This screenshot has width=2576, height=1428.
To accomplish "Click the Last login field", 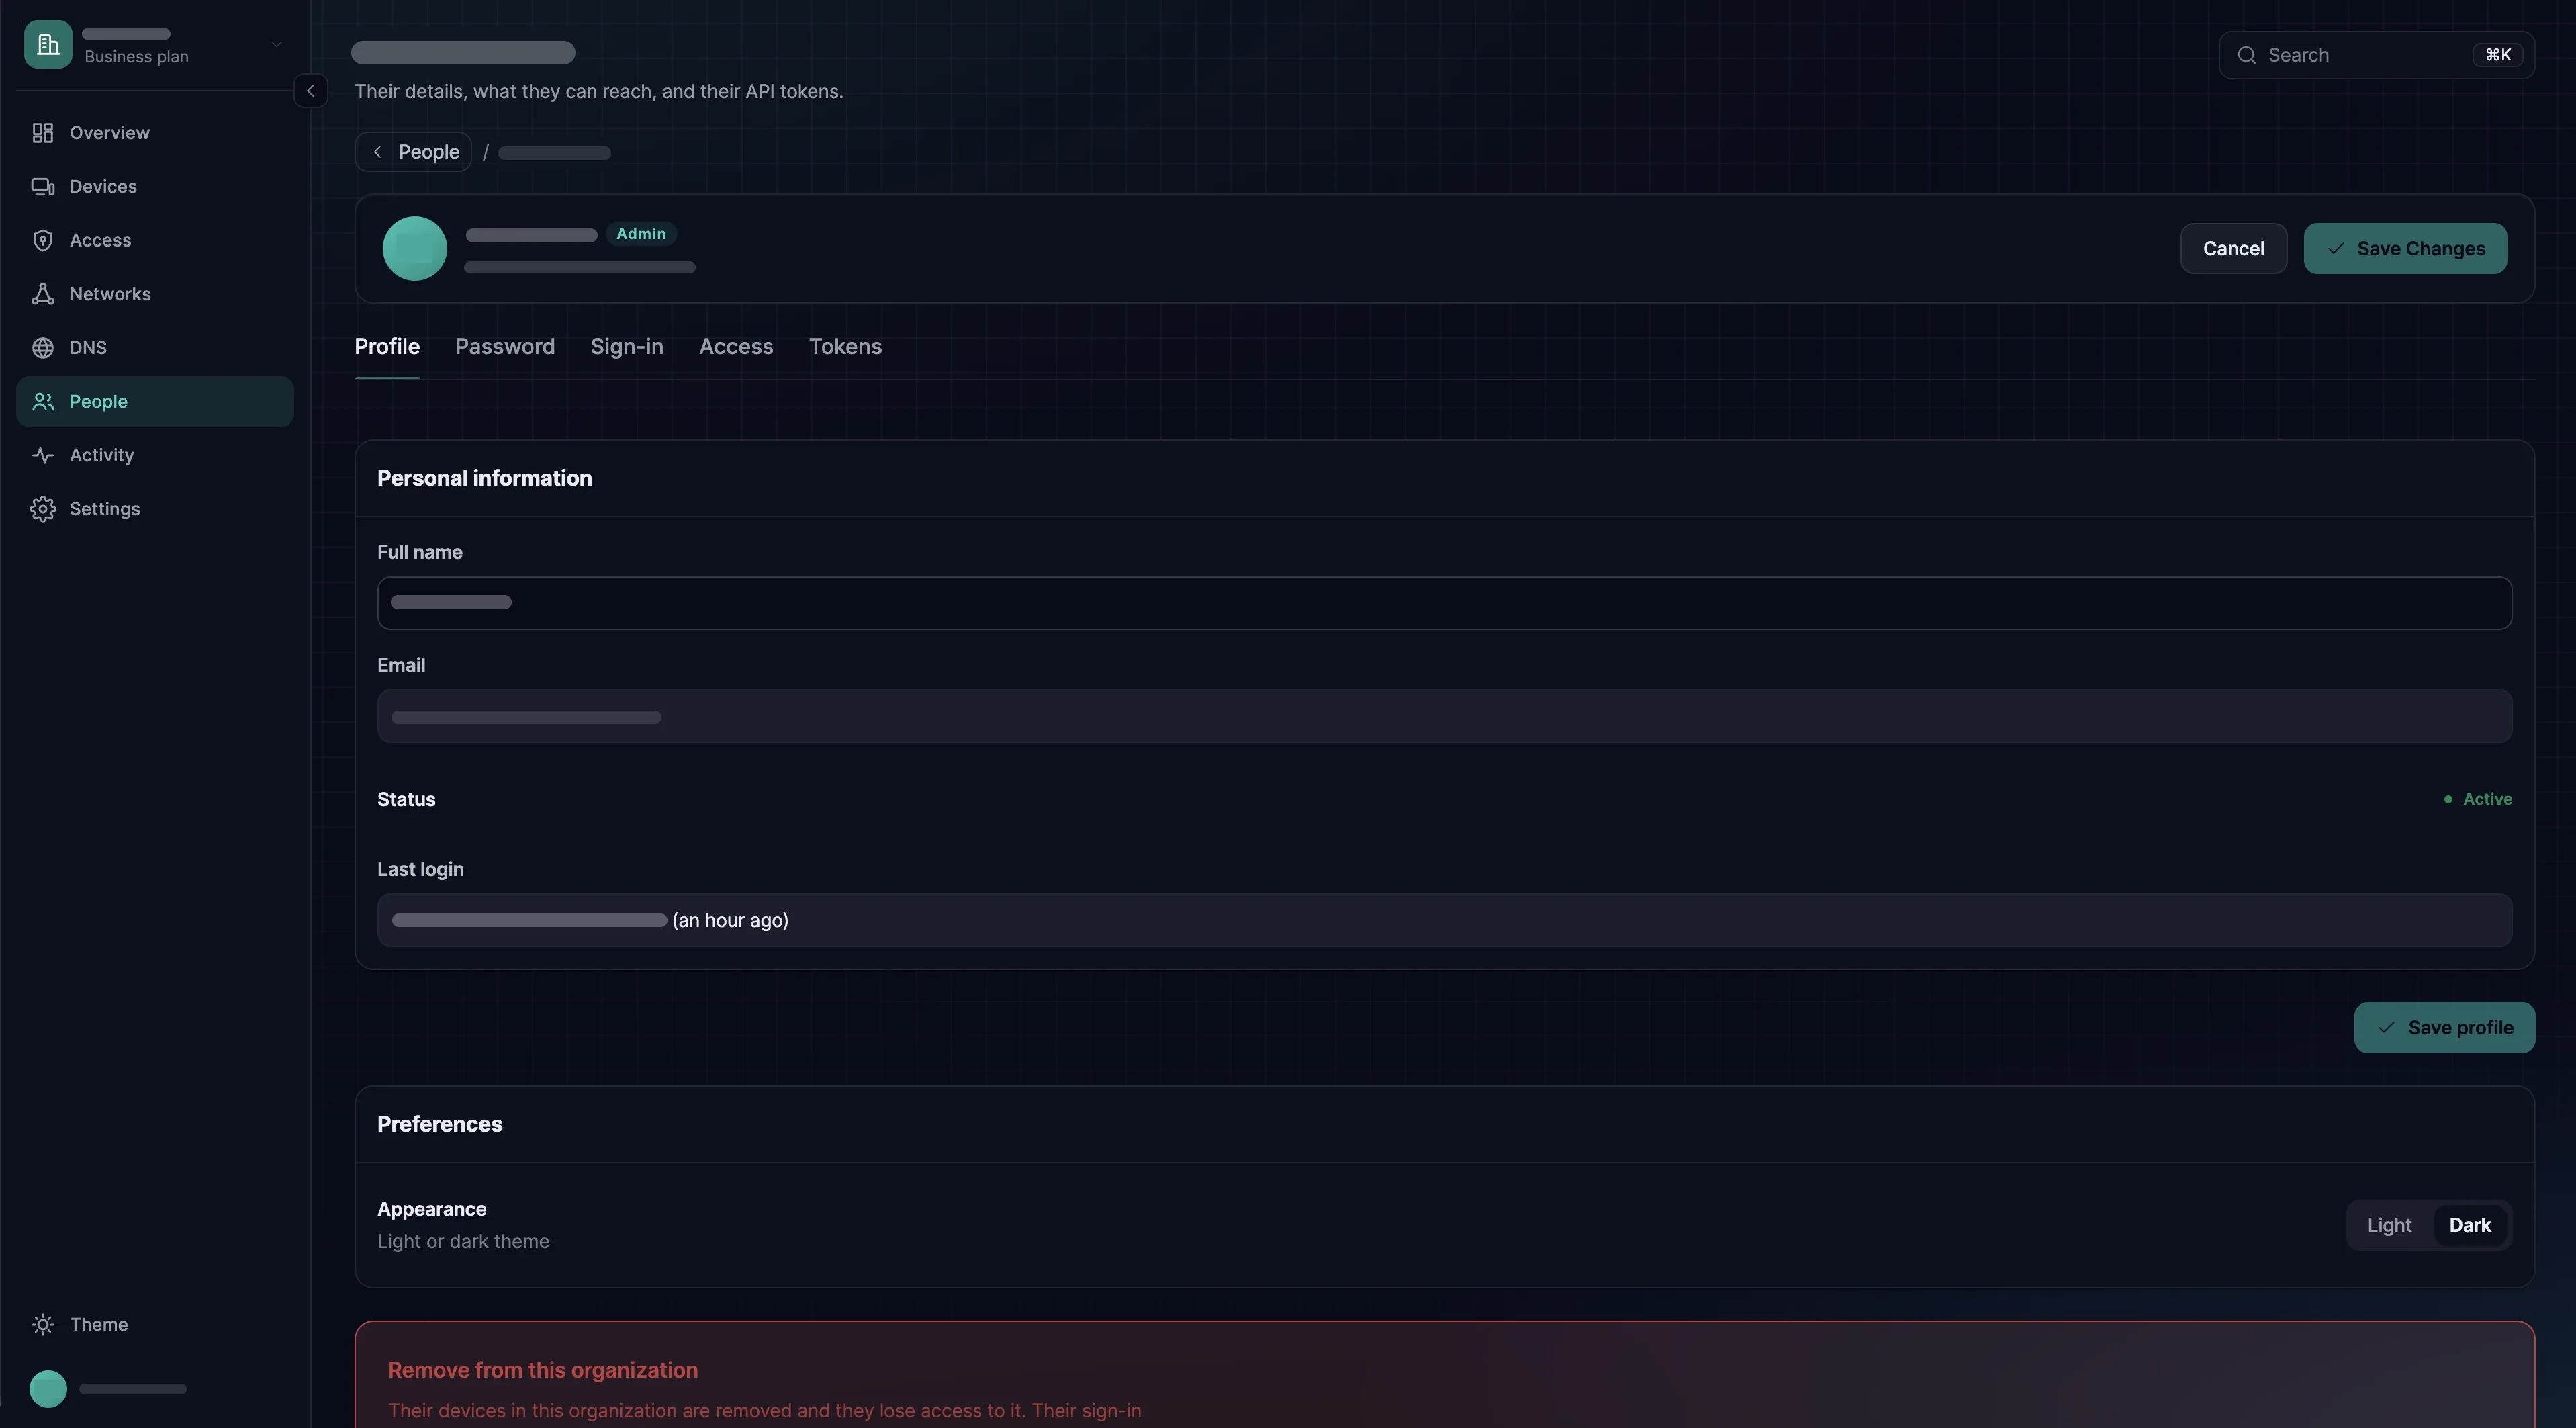I will pos(1444,920).
